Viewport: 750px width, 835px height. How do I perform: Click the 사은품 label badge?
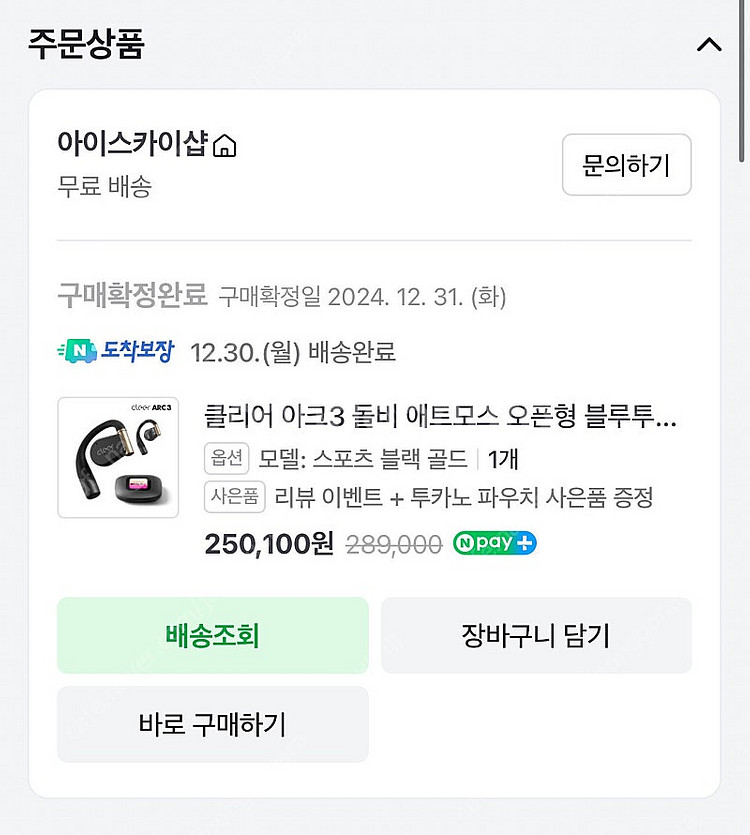point(234,496)
